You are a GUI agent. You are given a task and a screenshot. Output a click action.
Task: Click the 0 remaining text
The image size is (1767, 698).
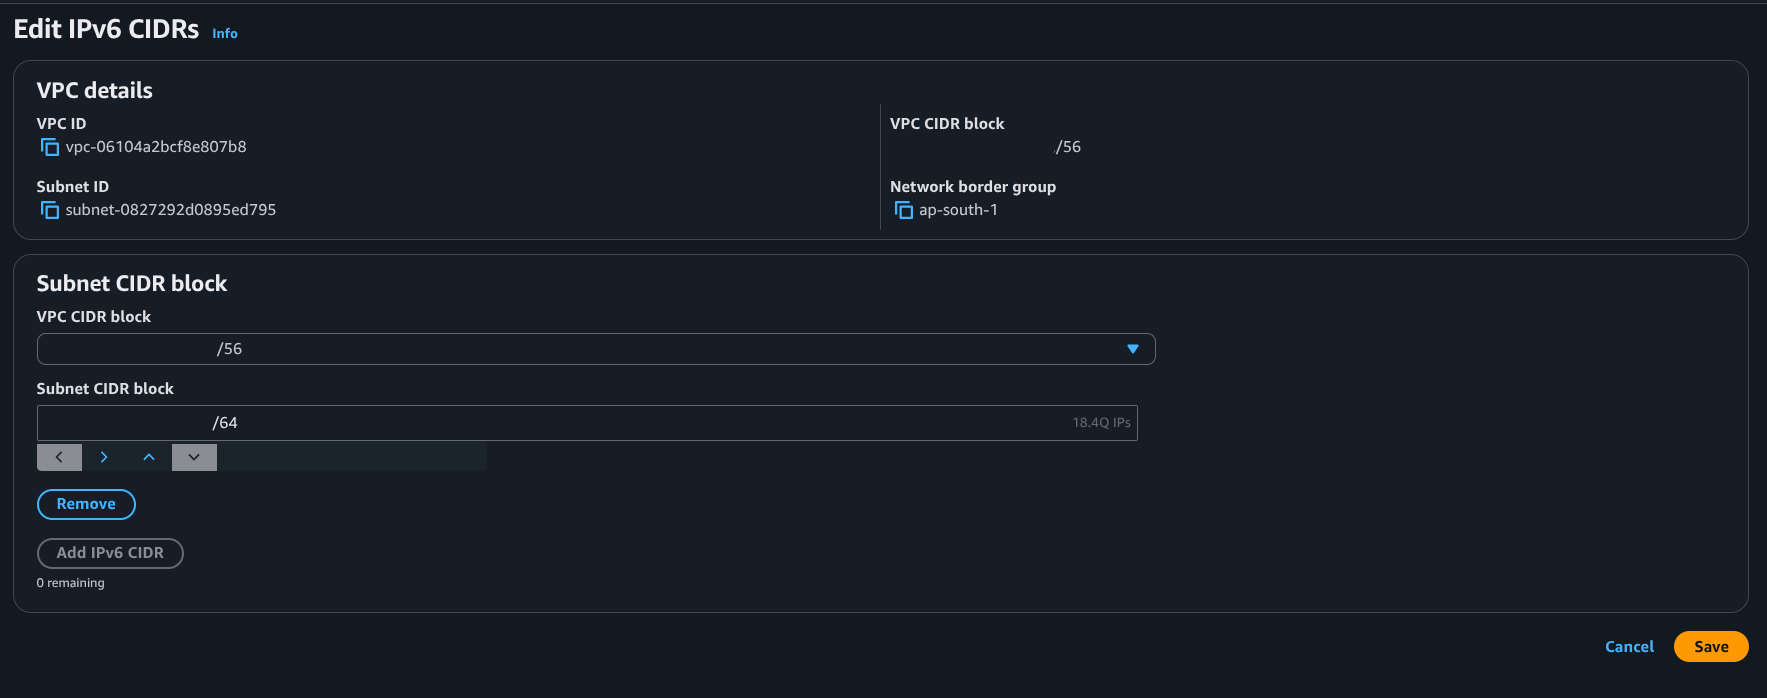tap(71, 583)
